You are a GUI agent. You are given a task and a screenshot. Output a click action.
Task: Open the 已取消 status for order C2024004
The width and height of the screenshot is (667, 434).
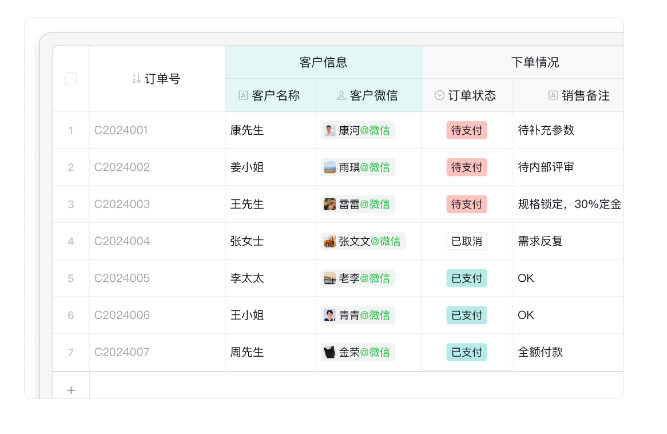466,241
